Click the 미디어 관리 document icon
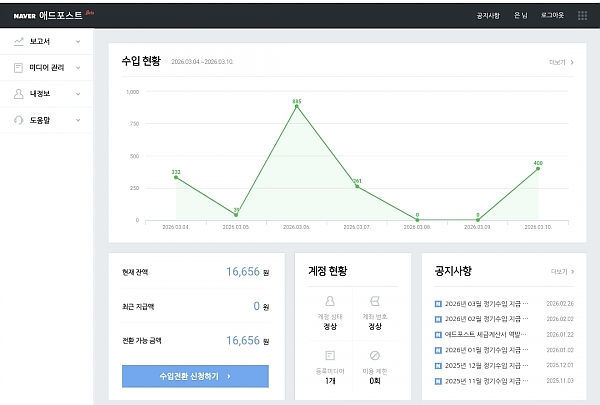 (18, 67)
